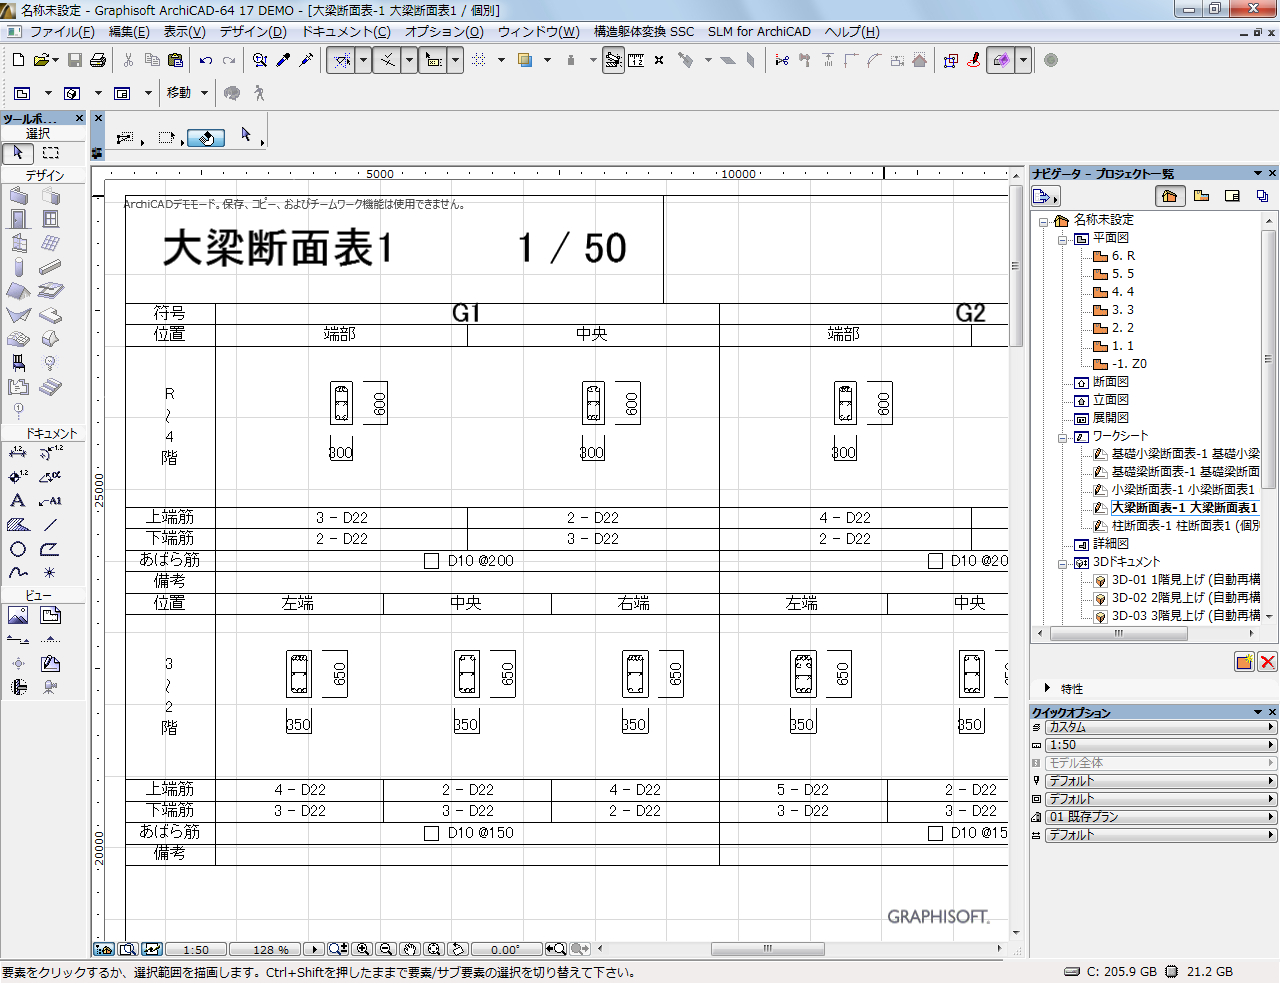1280x984 pixels.
Task: Click the Open file folder icon
Action: pos(41,60)
